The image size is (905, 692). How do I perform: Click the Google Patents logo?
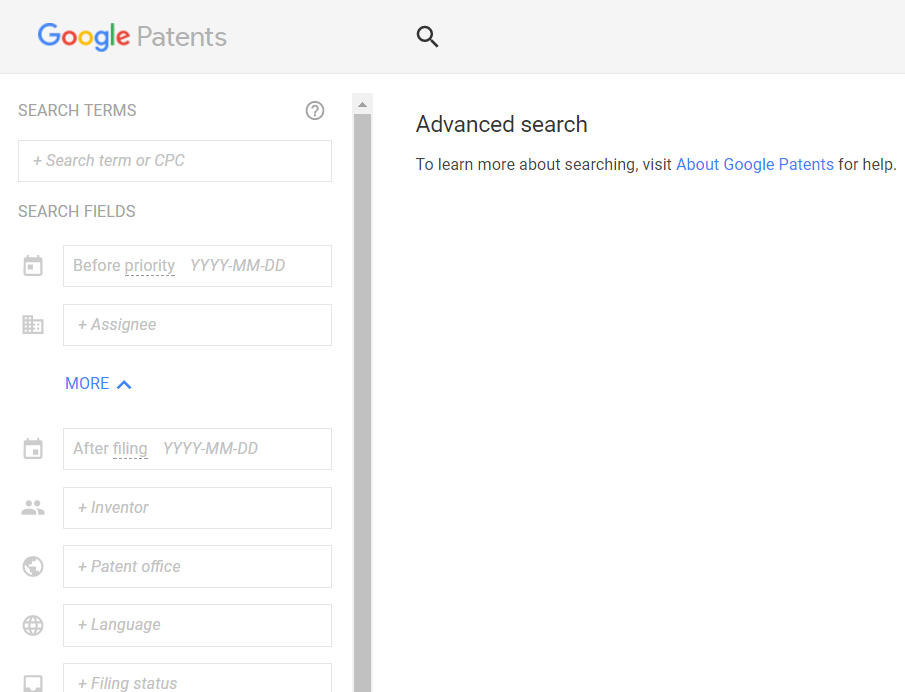point(132,37)
